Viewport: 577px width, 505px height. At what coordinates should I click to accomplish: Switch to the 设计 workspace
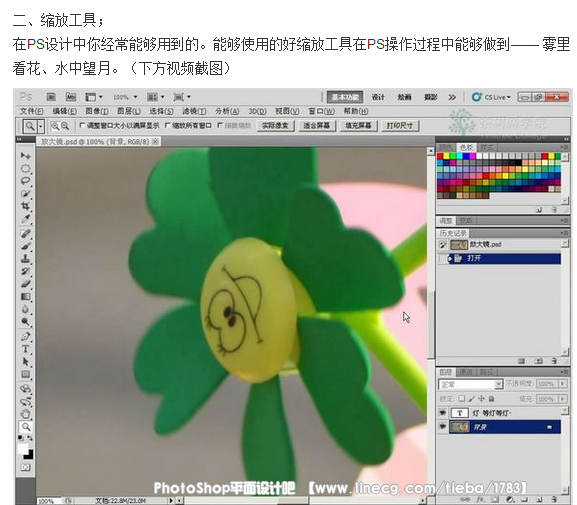click(378, 97)
